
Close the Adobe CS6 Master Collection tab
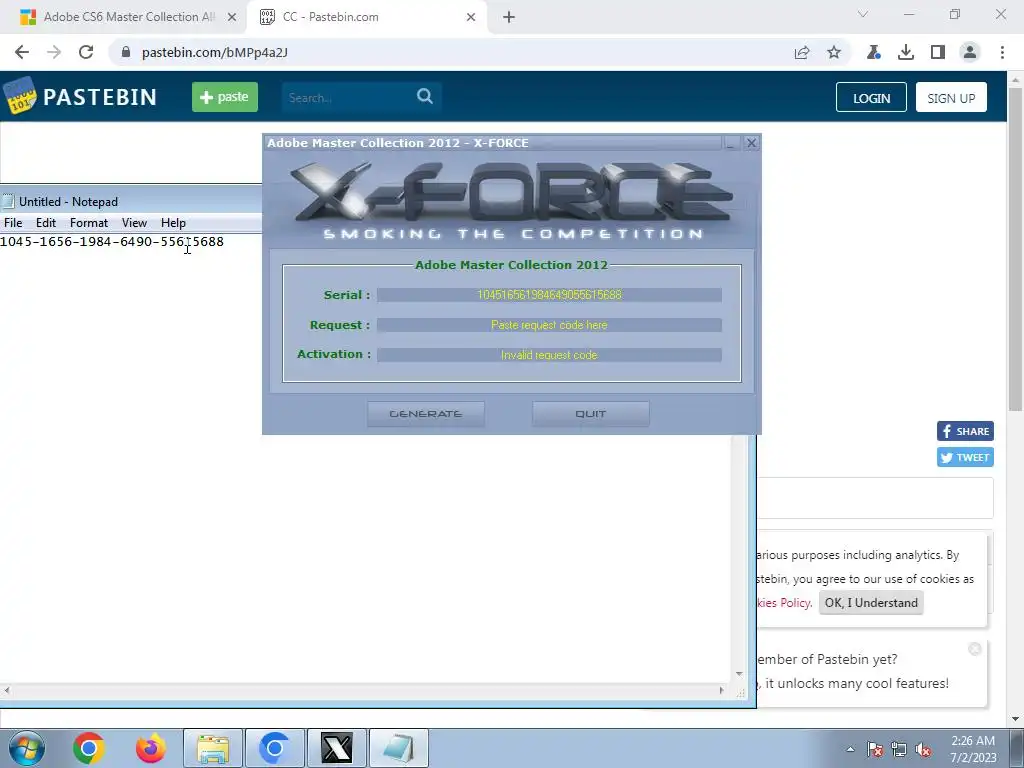point(232,17)
